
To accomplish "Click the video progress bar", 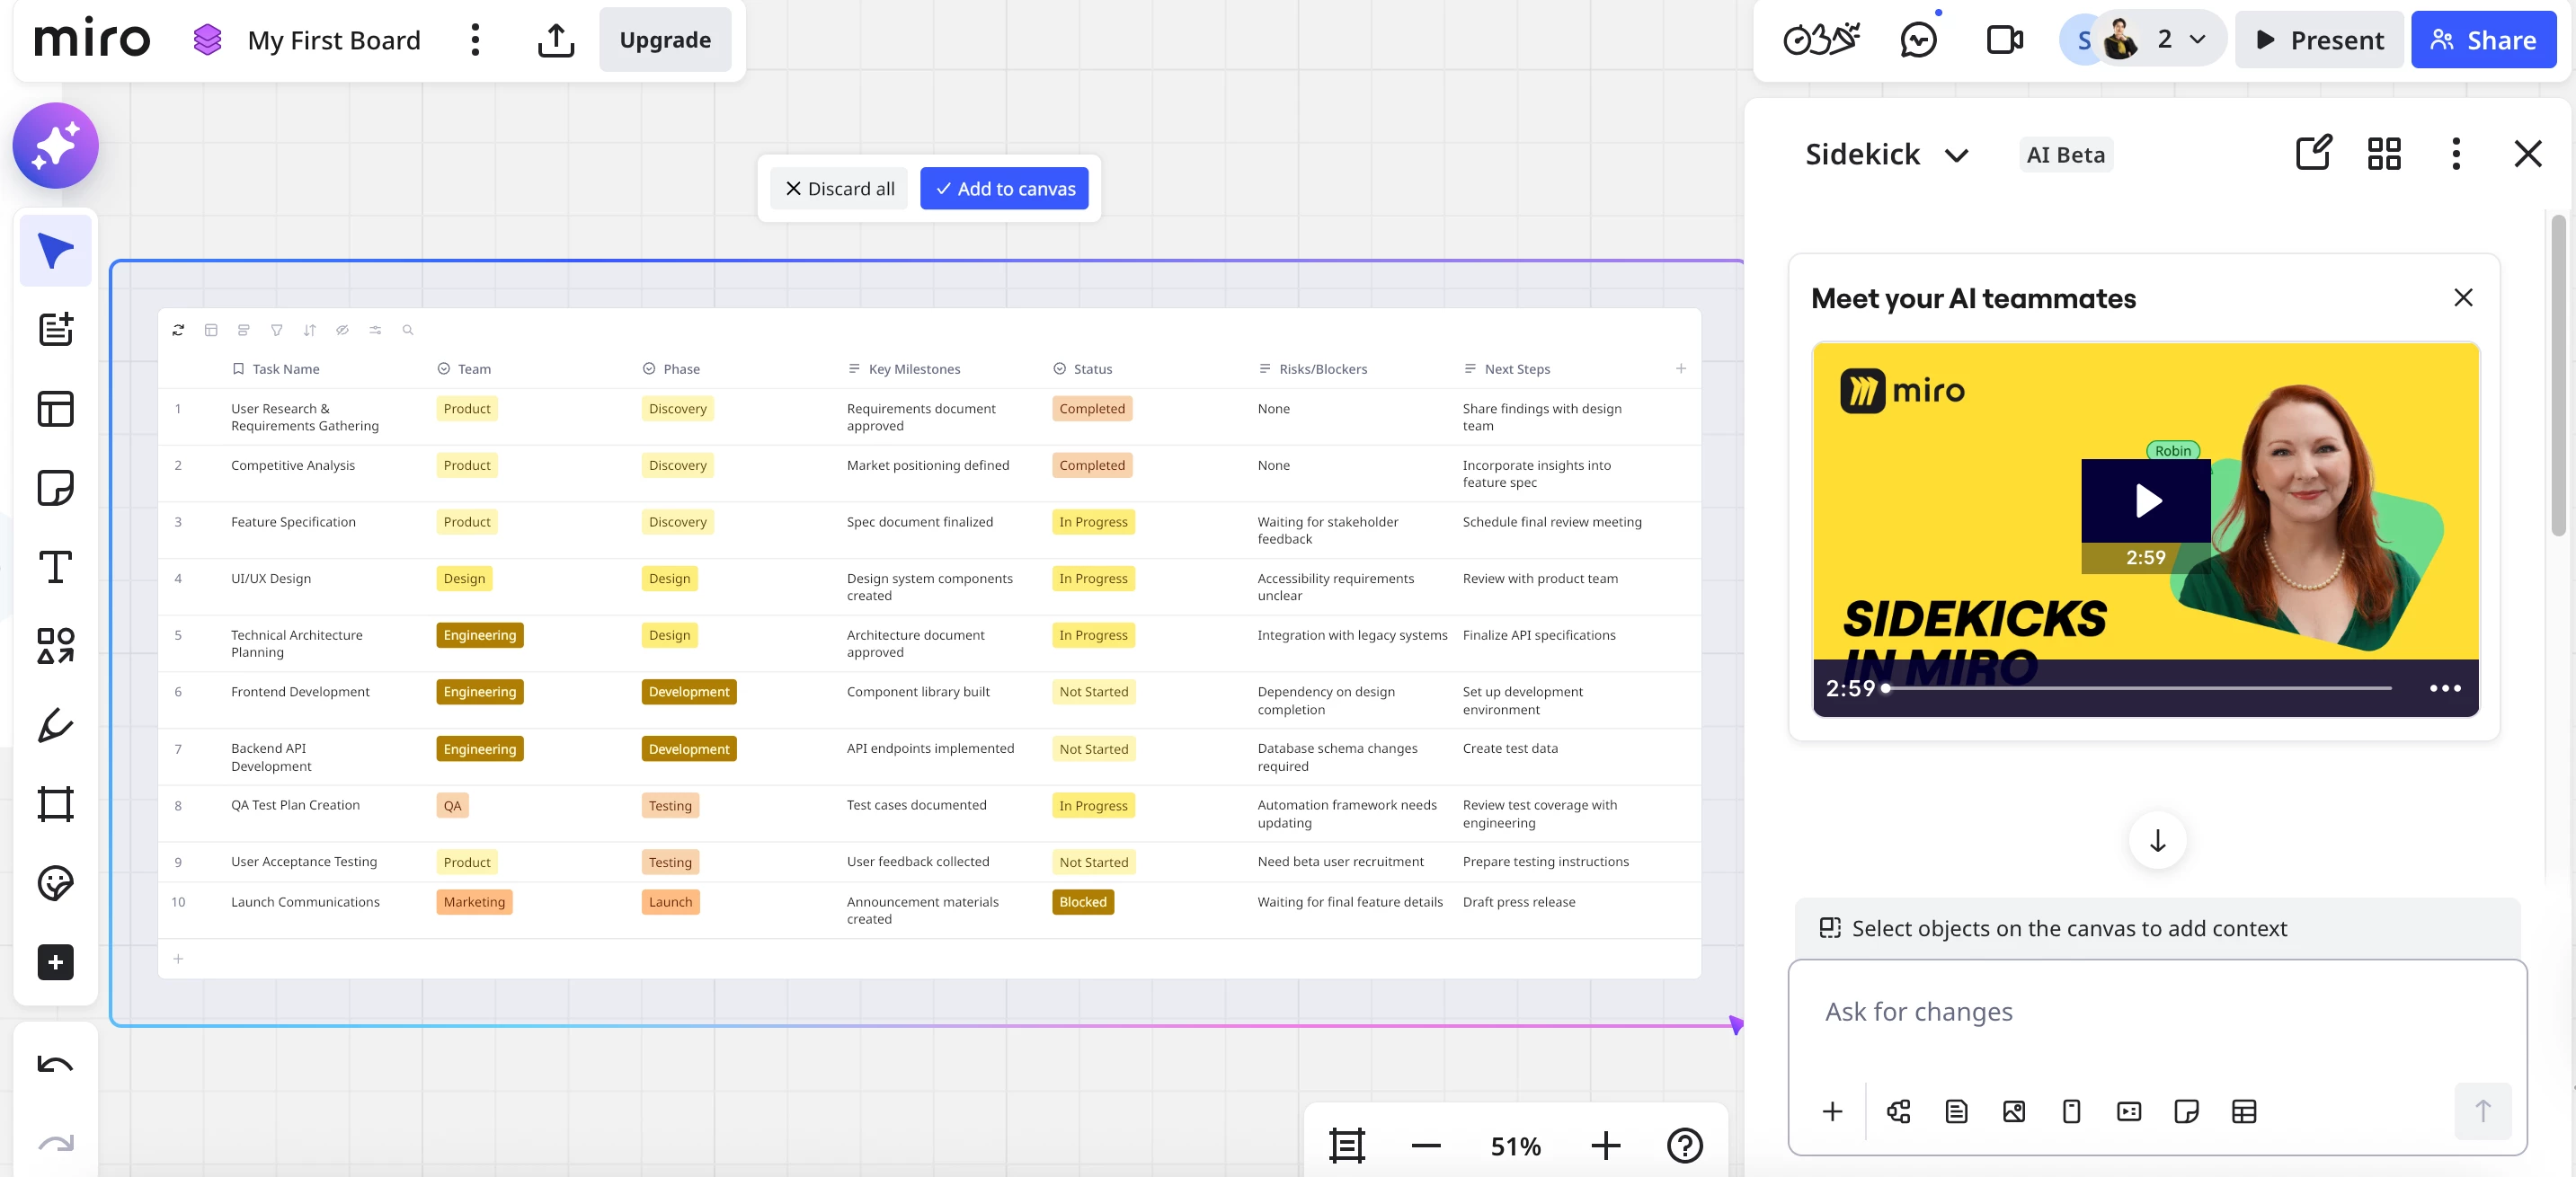I will click(2140, 688).
